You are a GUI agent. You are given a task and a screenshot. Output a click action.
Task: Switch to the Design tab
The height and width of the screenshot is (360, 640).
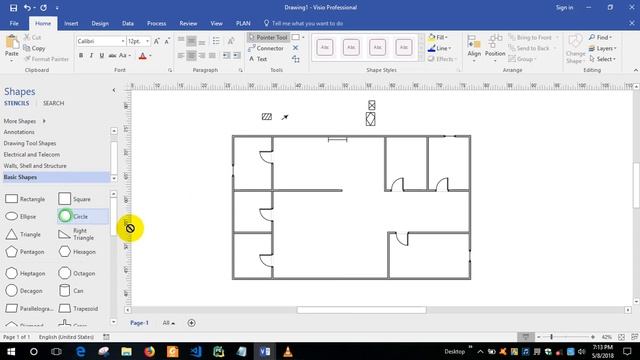click(x=100, y=23)
